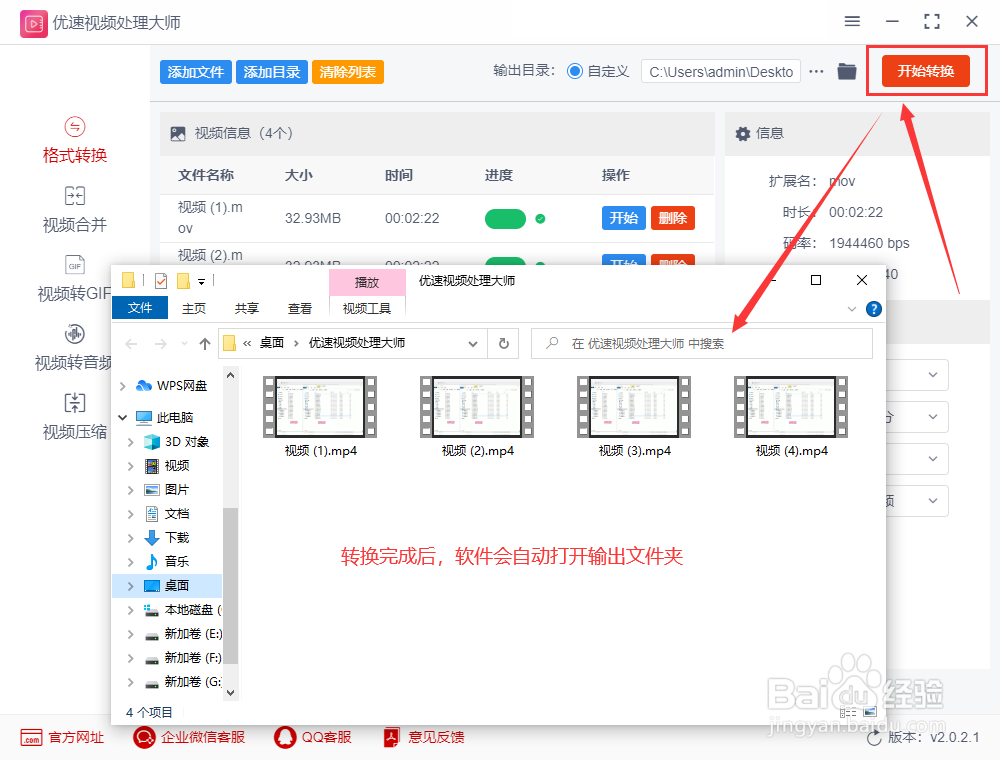Customize quick access toolbar dropdown
1000x760 pixels.
[201, 281]
